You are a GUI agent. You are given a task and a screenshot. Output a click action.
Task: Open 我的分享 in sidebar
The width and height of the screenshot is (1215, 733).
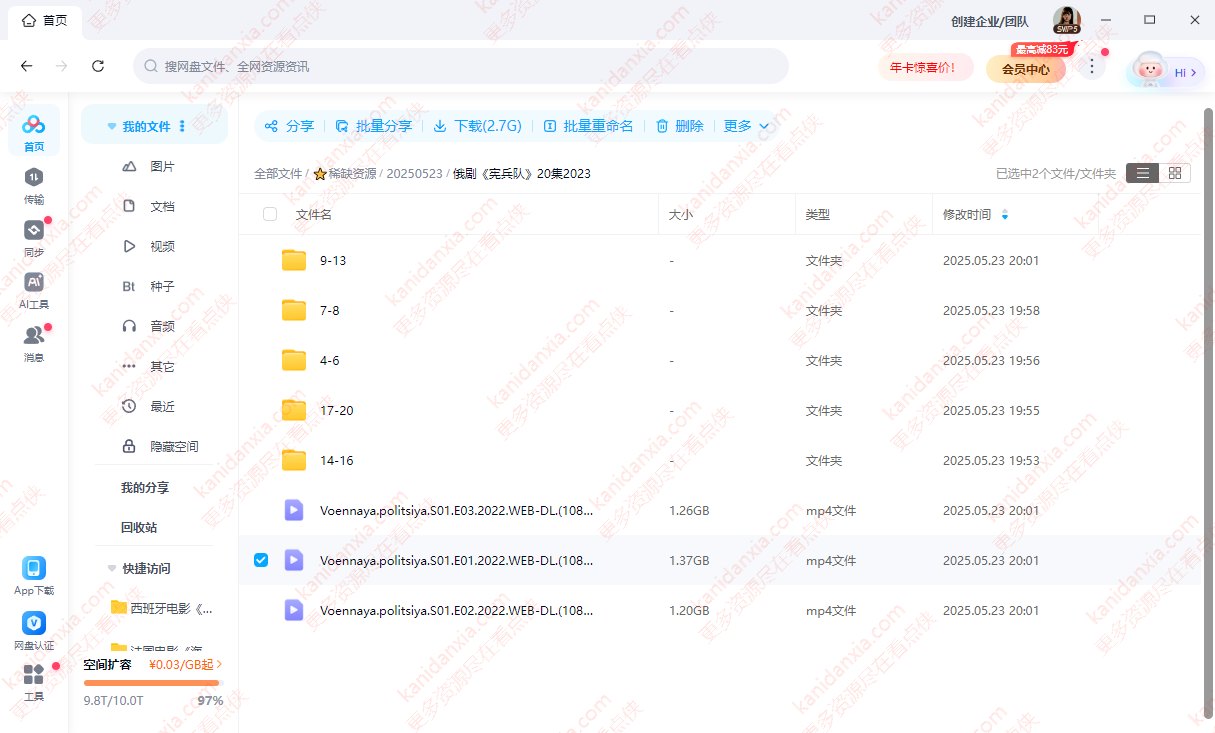pyautogui.click(x=145, y=488)
